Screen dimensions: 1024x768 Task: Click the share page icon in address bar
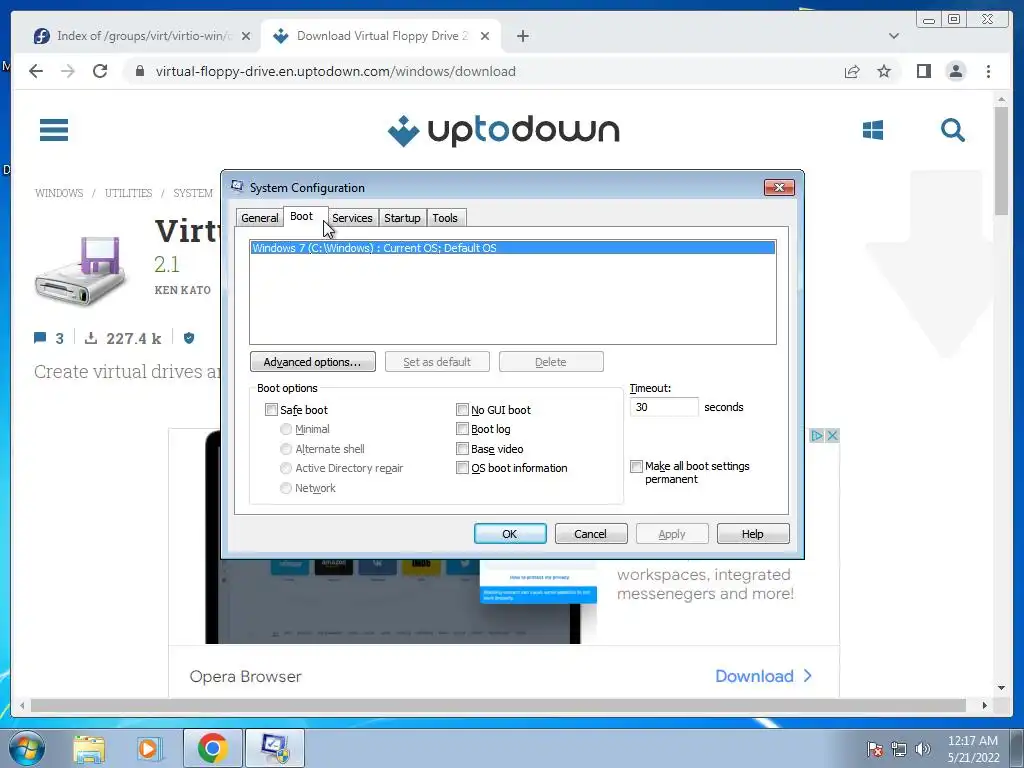click(852, 71)
